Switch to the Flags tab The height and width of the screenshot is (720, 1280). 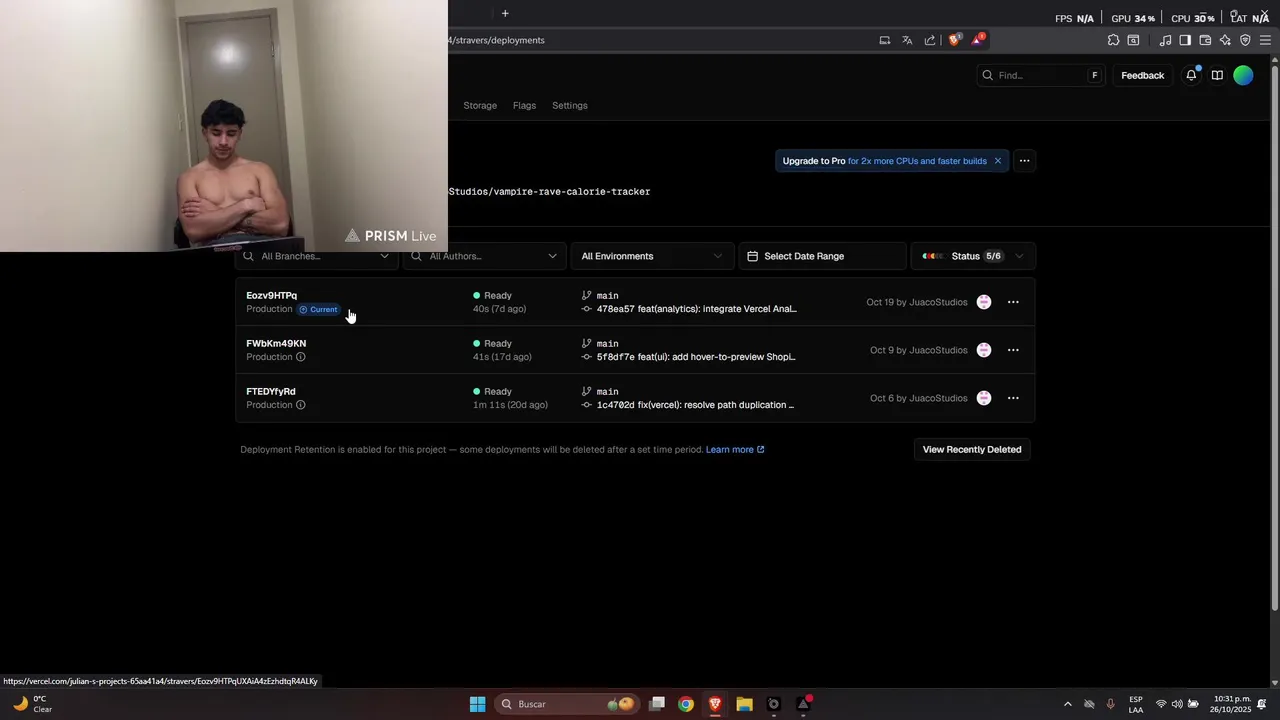tap(524, 105)
